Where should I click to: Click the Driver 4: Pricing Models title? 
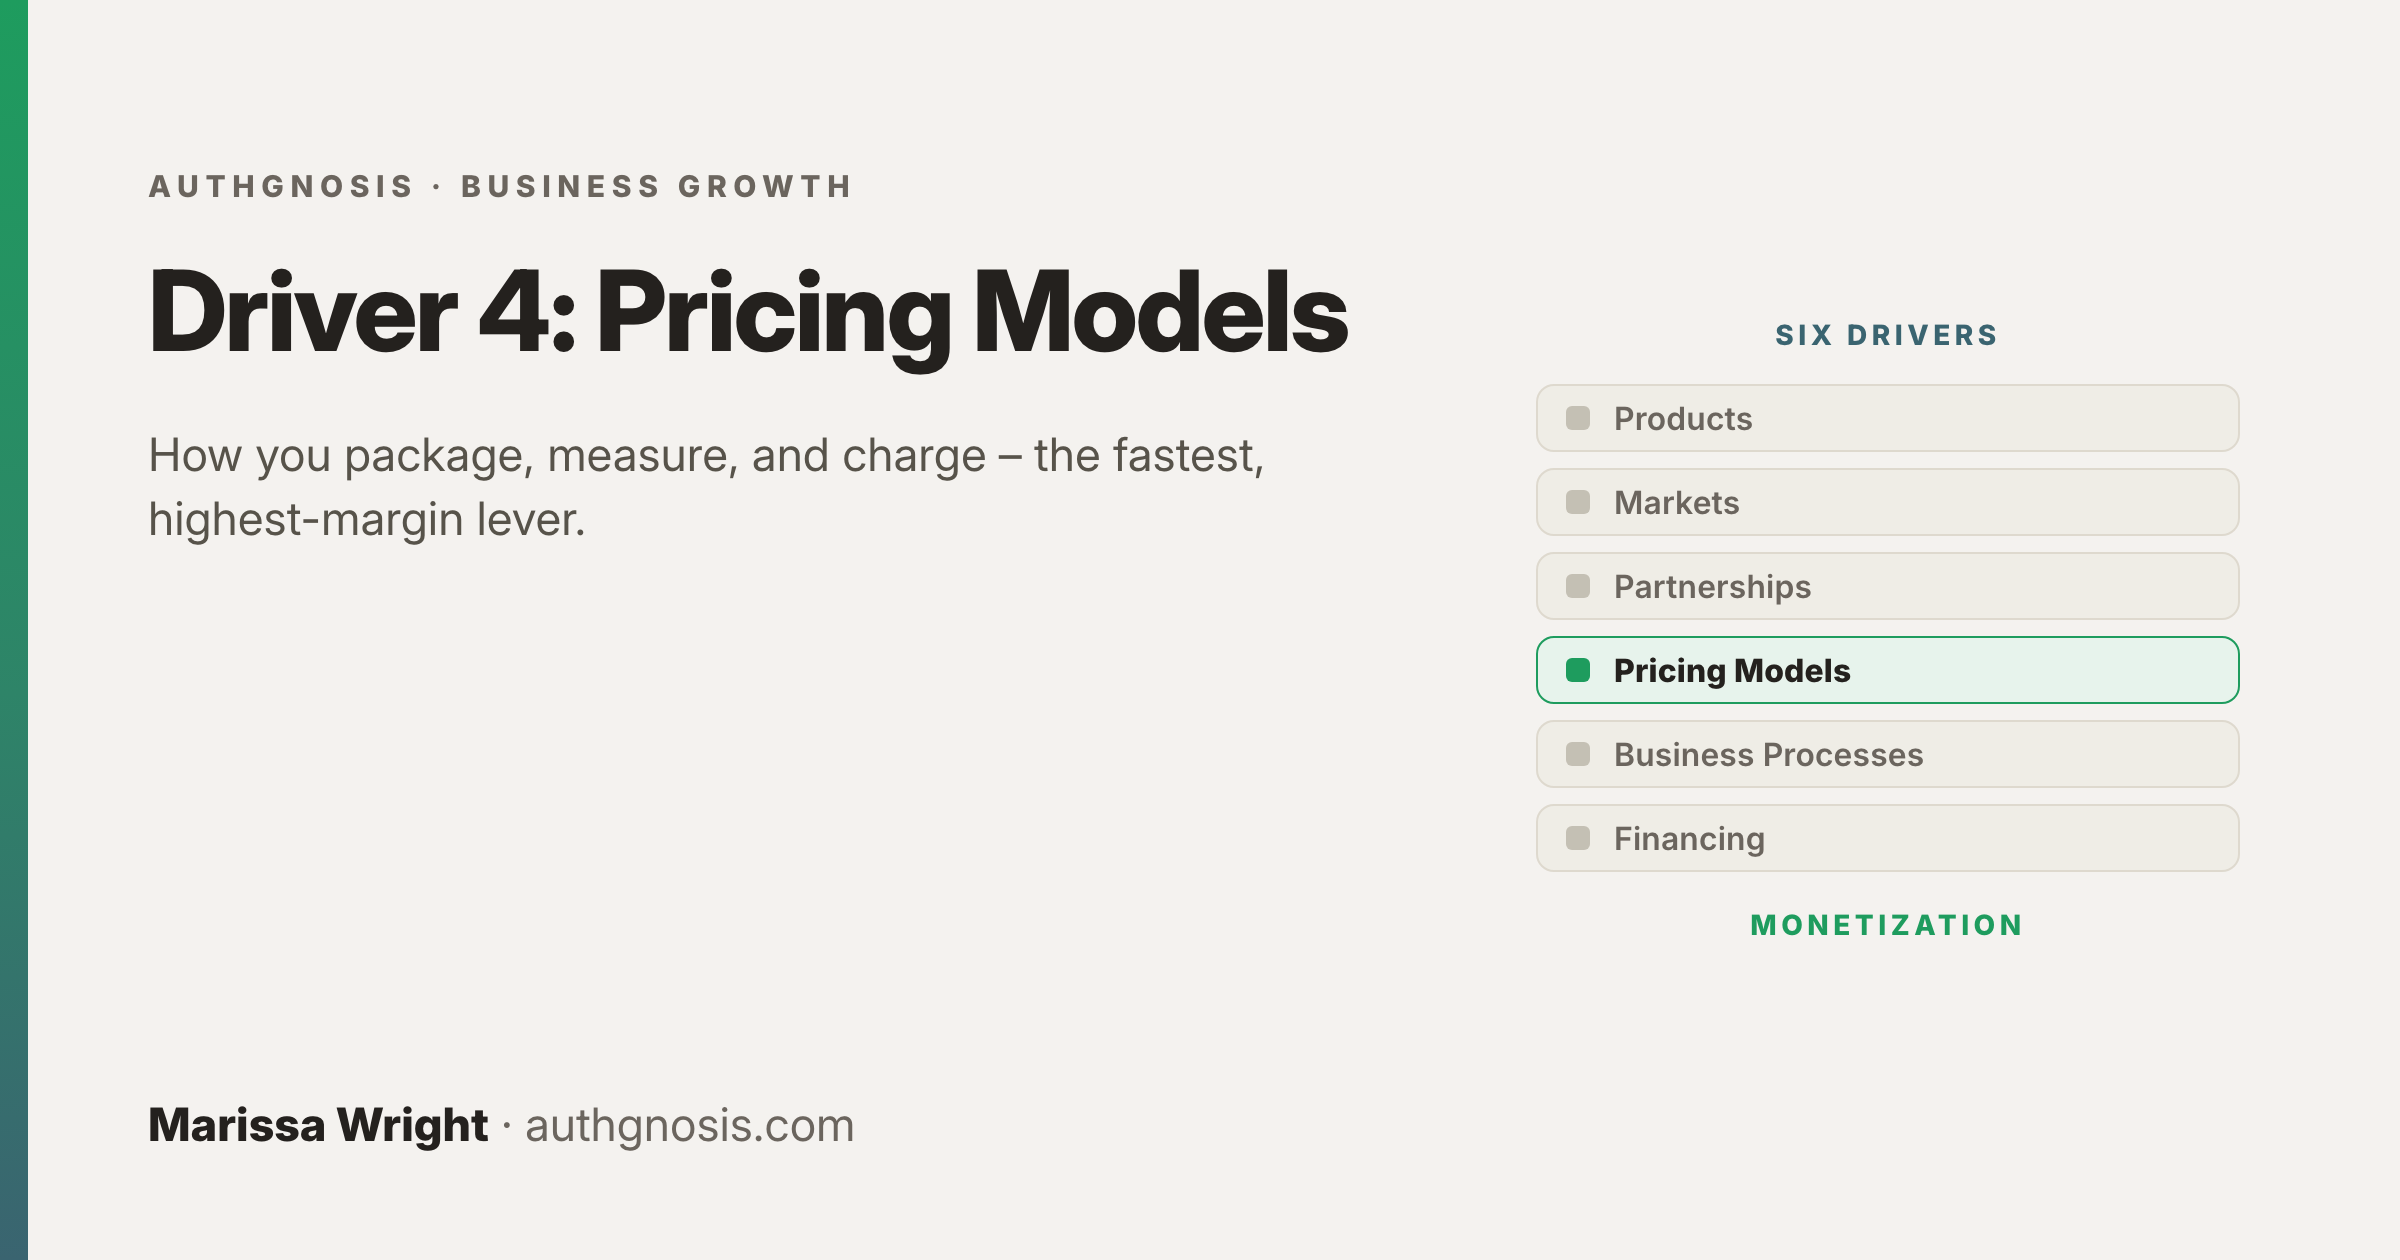click(748, 316)
